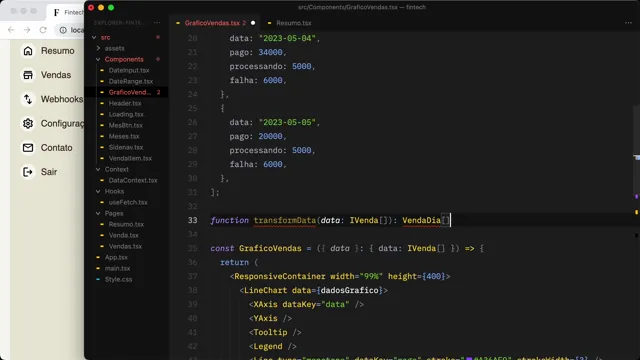The image size is (640, 360).
Task: Click the site info icon in address bar
Action: [63, 30]
